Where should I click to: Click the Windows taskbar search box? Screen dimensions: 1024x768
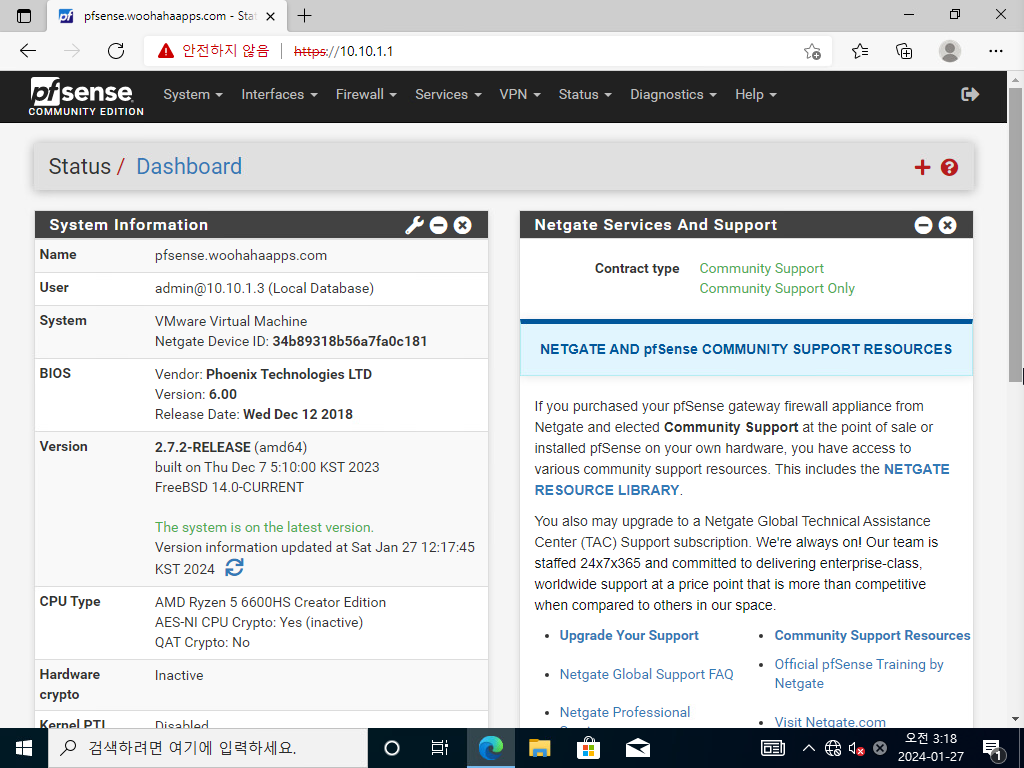pos(208,748)
